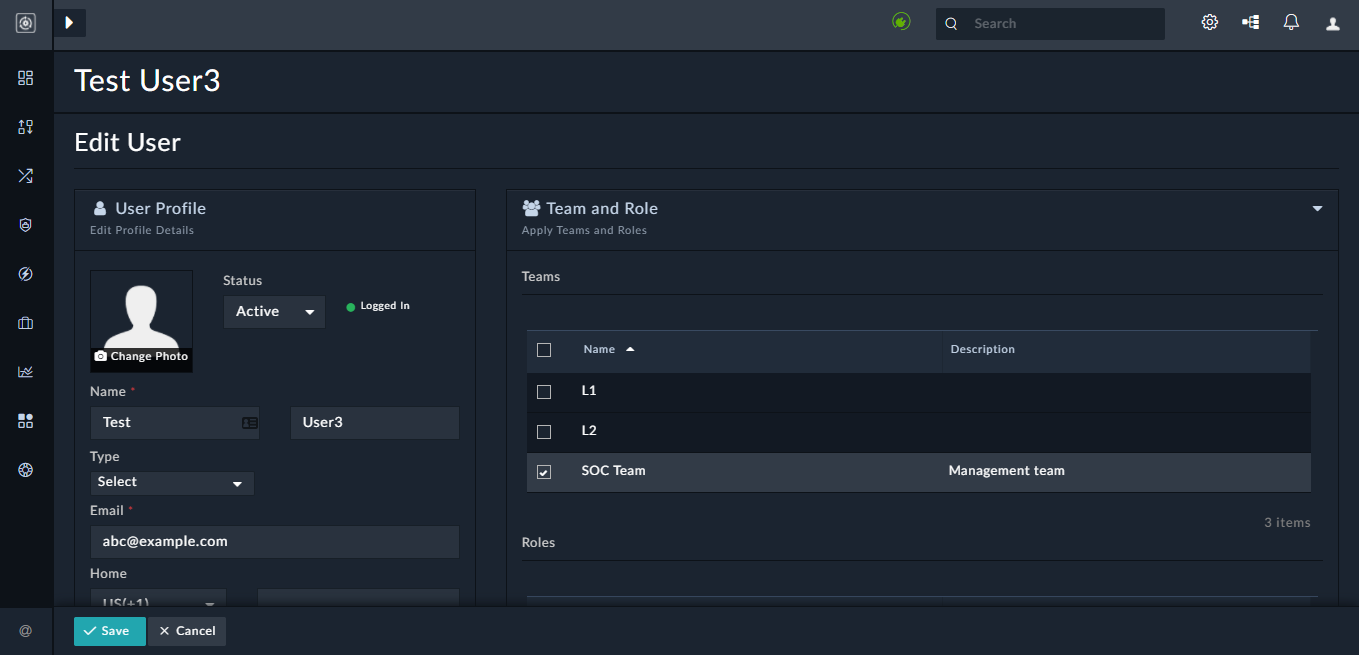Collapse the Team and Role panel chevron

1316,208
